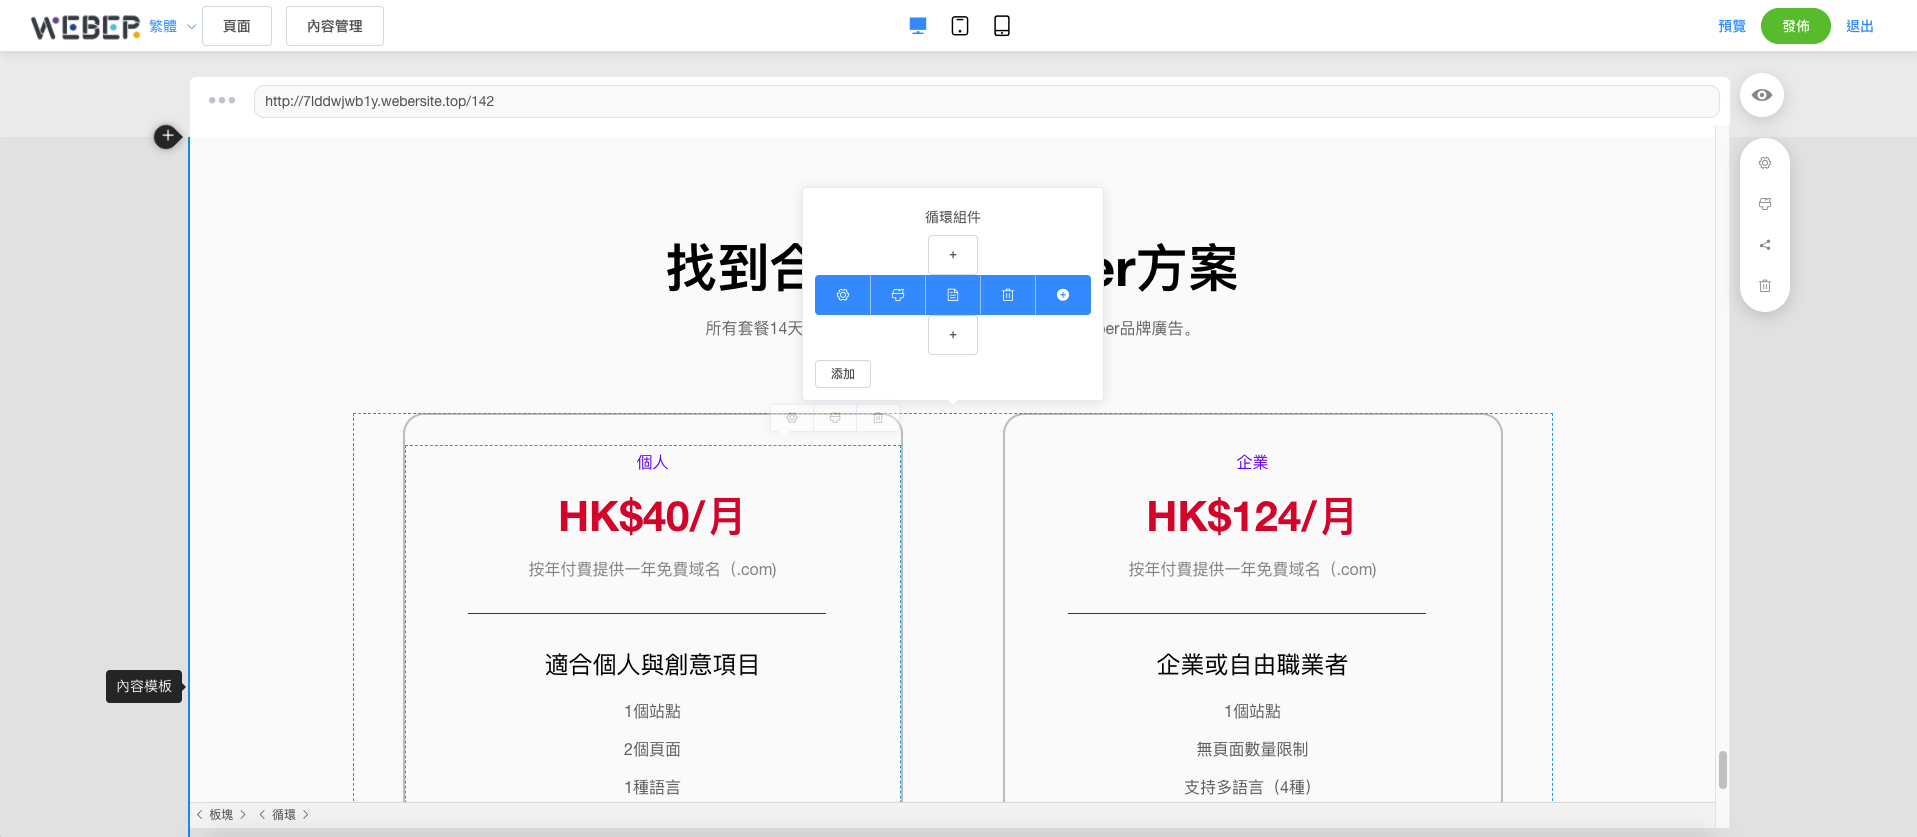Switch to mobile phone preview mode
This screenshot has height=837, width=1917.
(1002, 26)
